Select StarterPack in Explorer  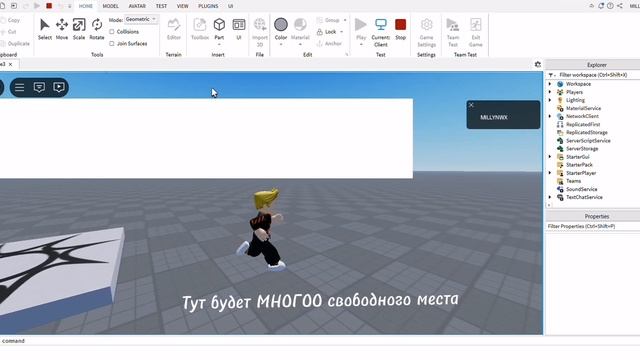579,165
